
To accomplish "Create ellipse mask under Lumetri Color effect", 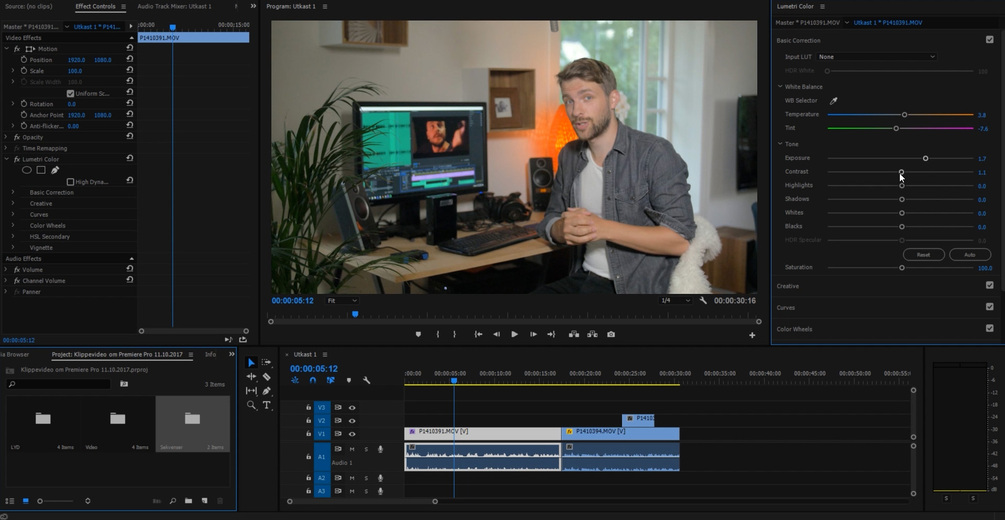I will (x=27, y=170).
